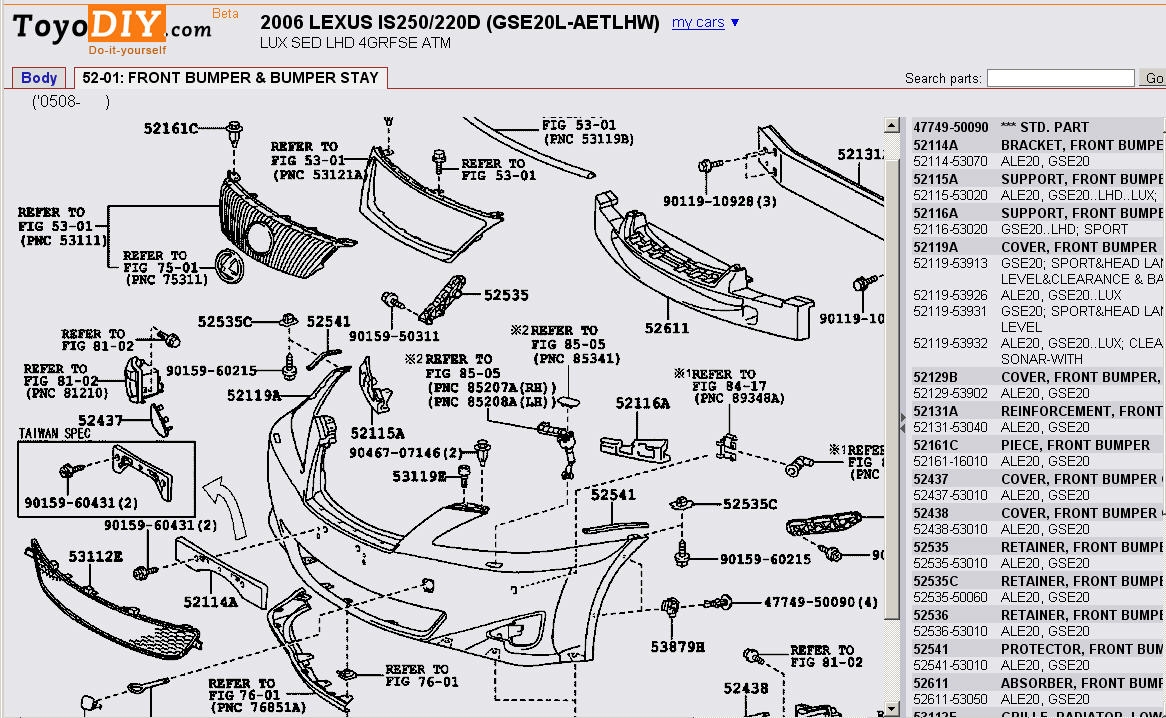
Task: Select part label 52437 in diagram
Action: (x=100, y=420)
